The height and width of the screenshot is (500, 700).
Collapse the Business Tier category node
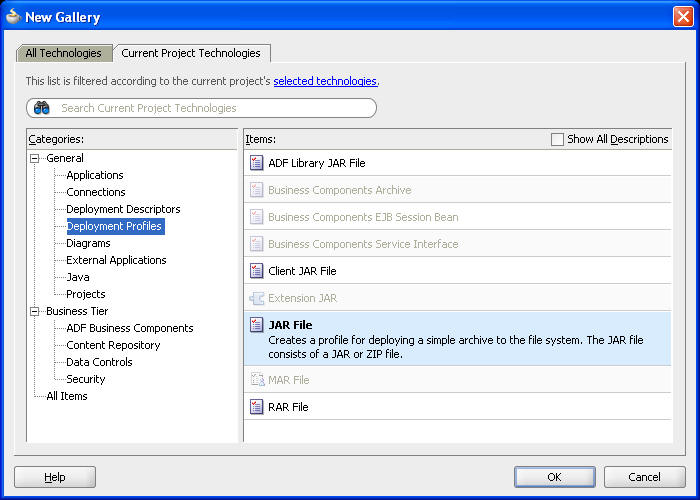click(35, 311)
